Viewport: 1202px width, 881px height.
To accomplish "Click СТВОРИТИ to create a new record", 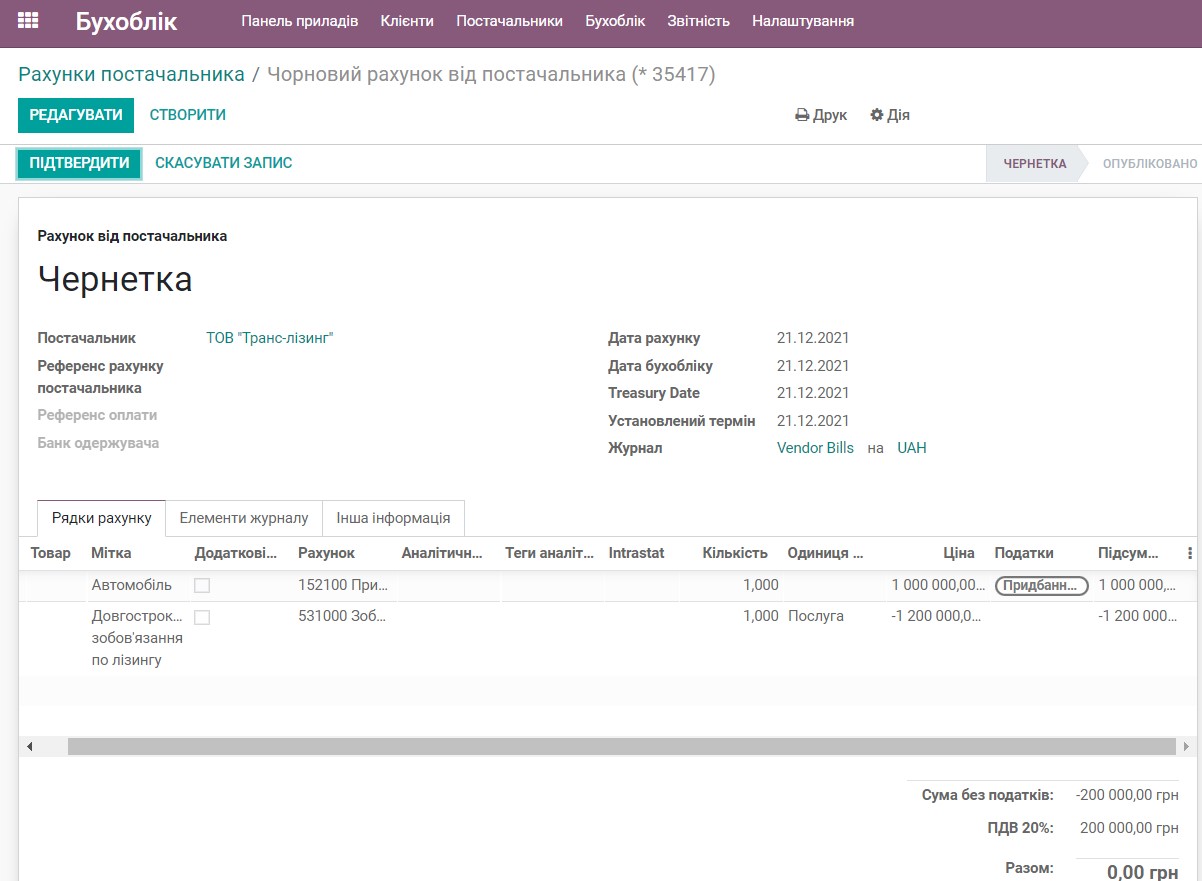I will [x=187, y=115].
